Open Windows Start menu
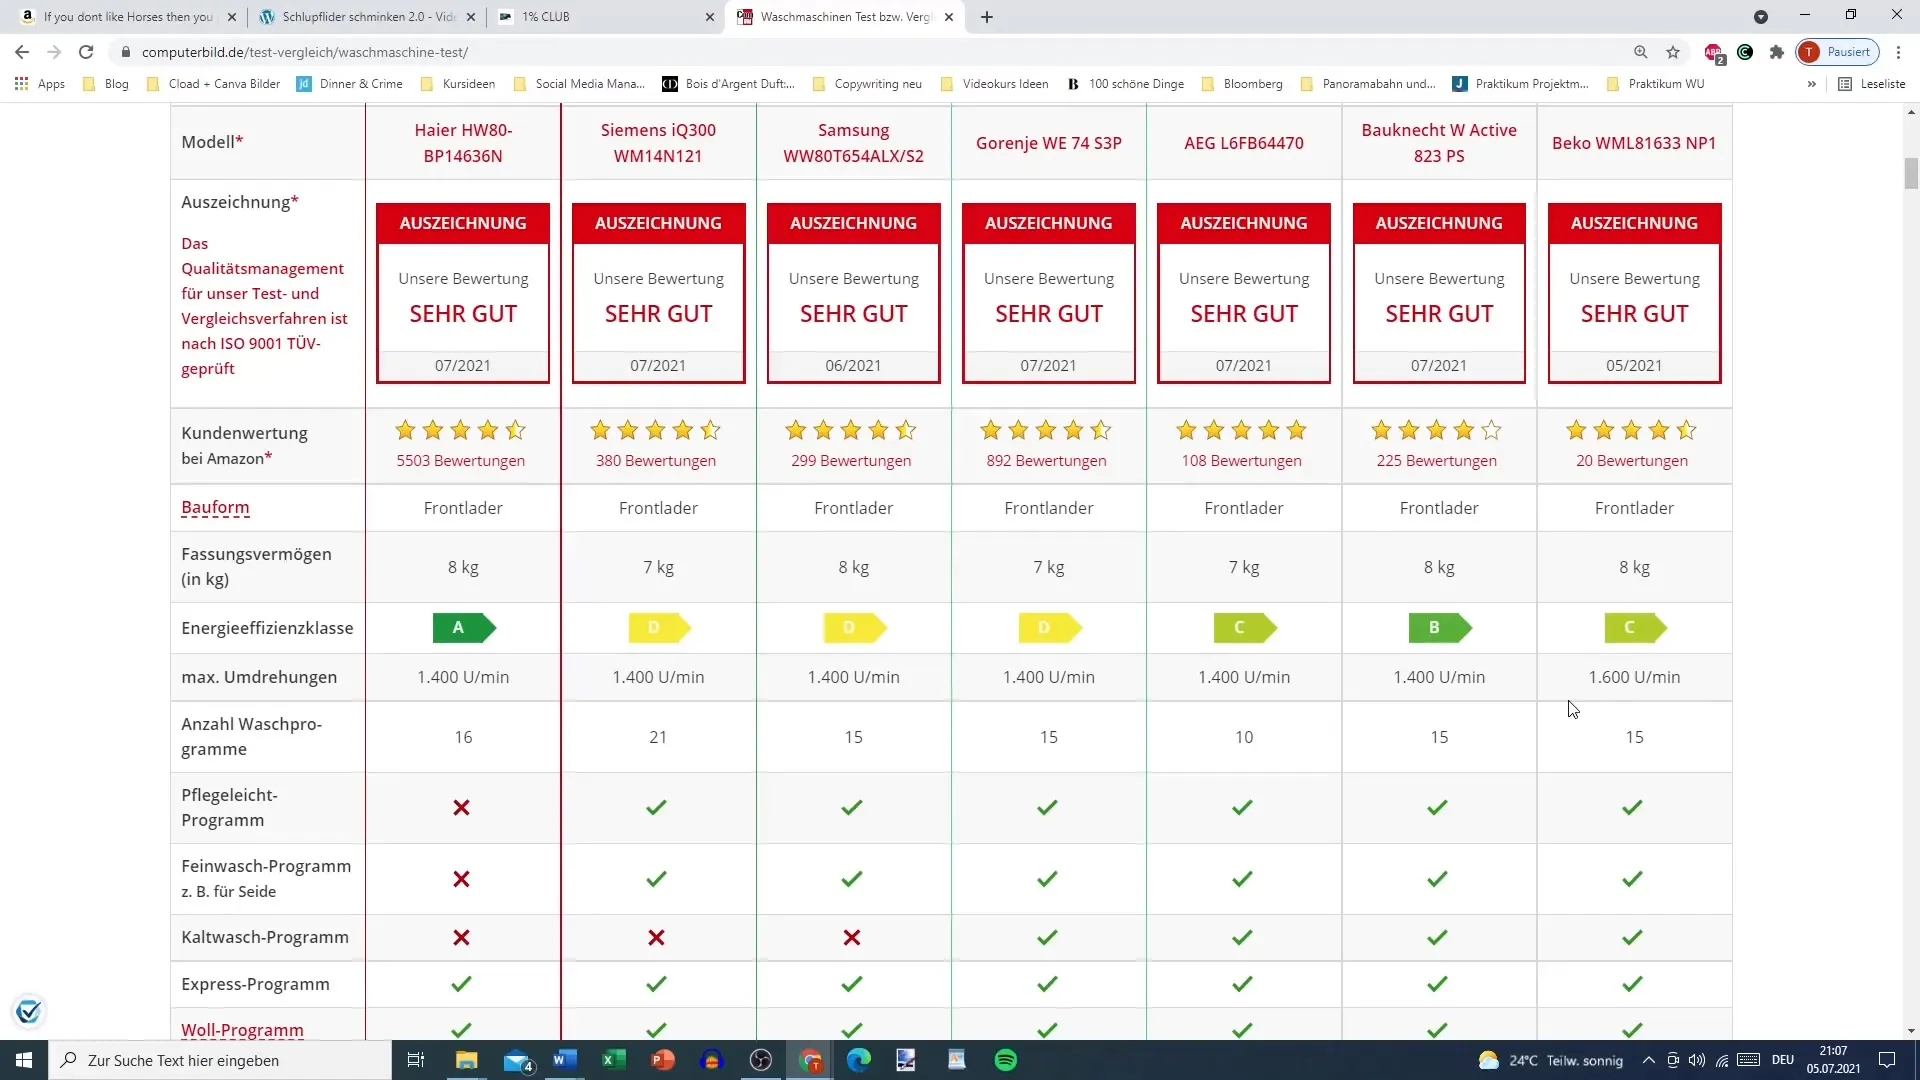This screenshot has height=1080, width=1920. click(x=24, y=1060)
